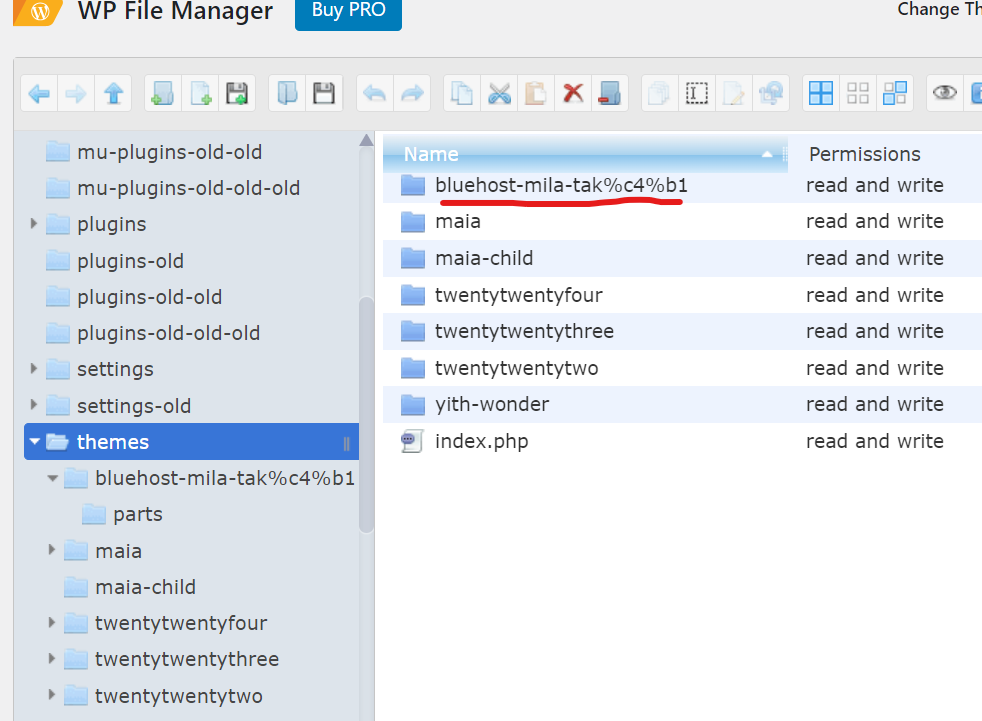982x721 pixels.
Task: Copy selected files with copy icon
Action: coord(462,93)
